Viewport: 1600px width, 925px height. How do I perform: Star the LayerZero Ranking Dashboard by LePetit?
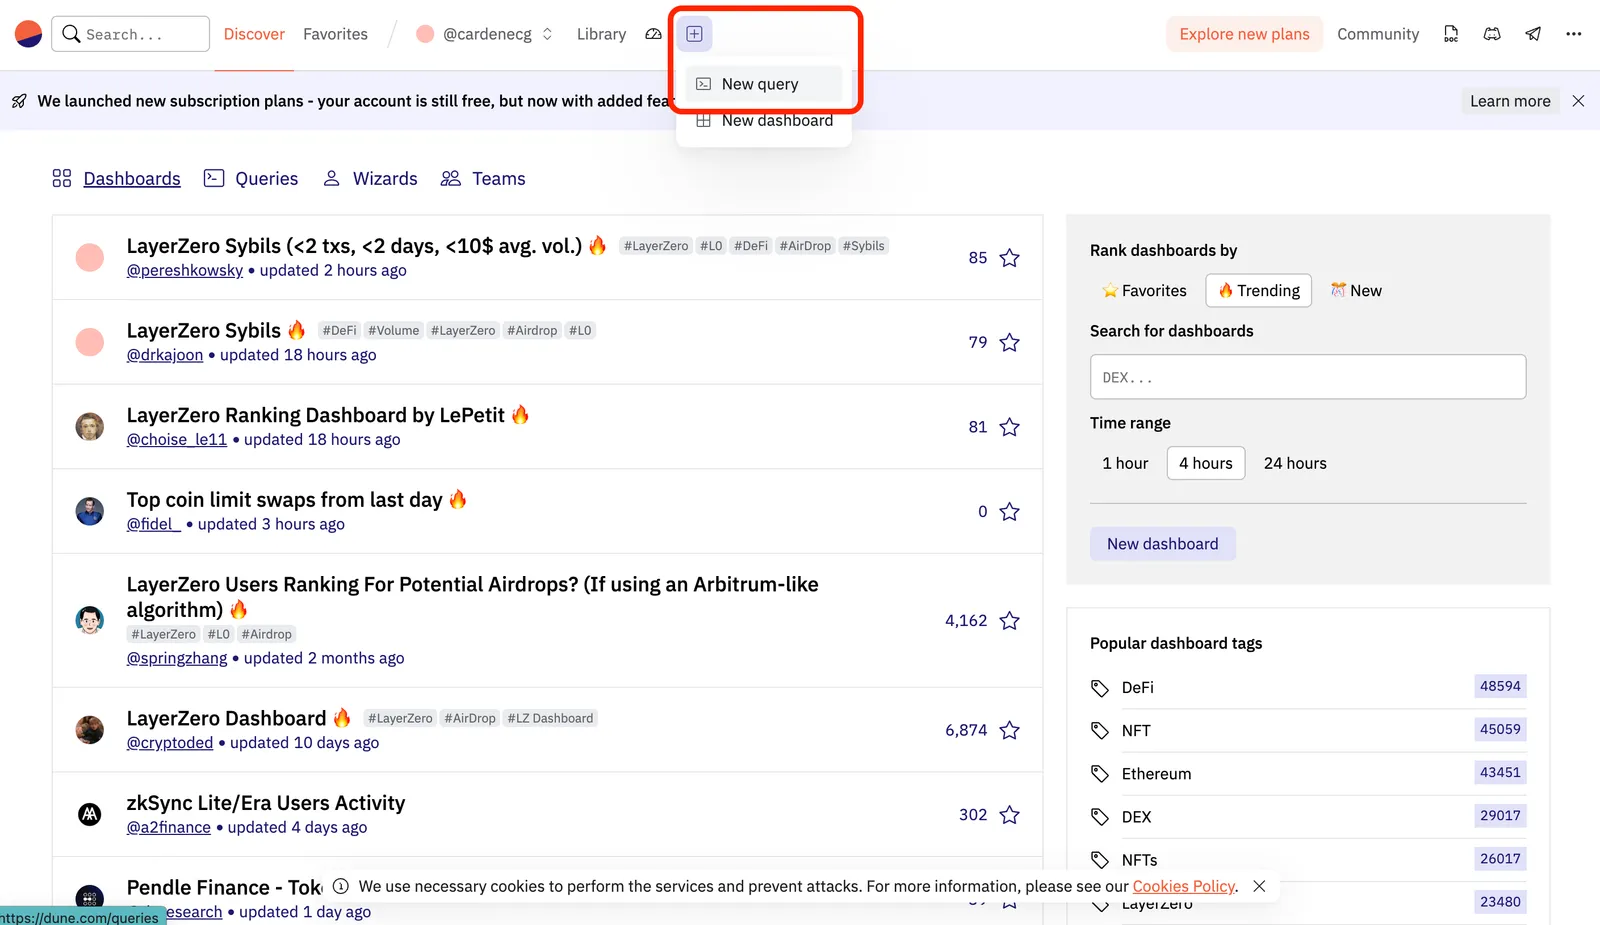(x=1010, y=427)
